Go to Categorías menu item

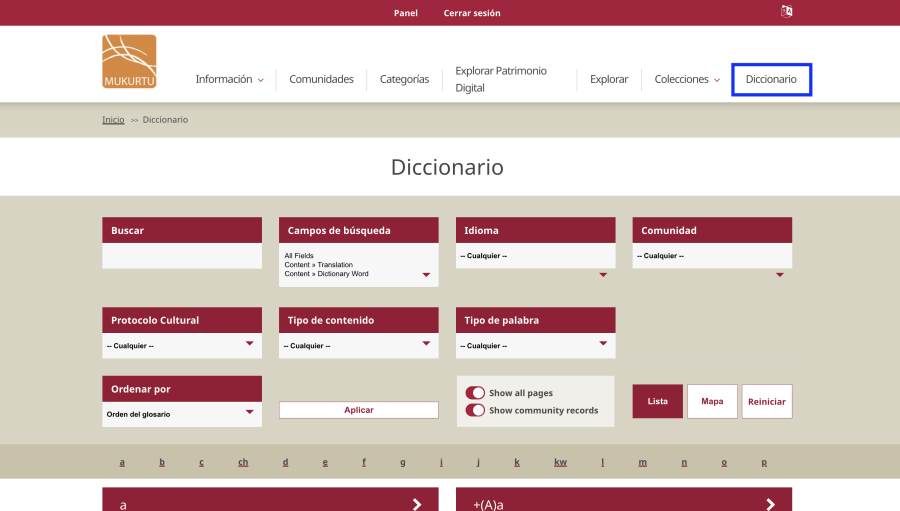click(404, 79)
